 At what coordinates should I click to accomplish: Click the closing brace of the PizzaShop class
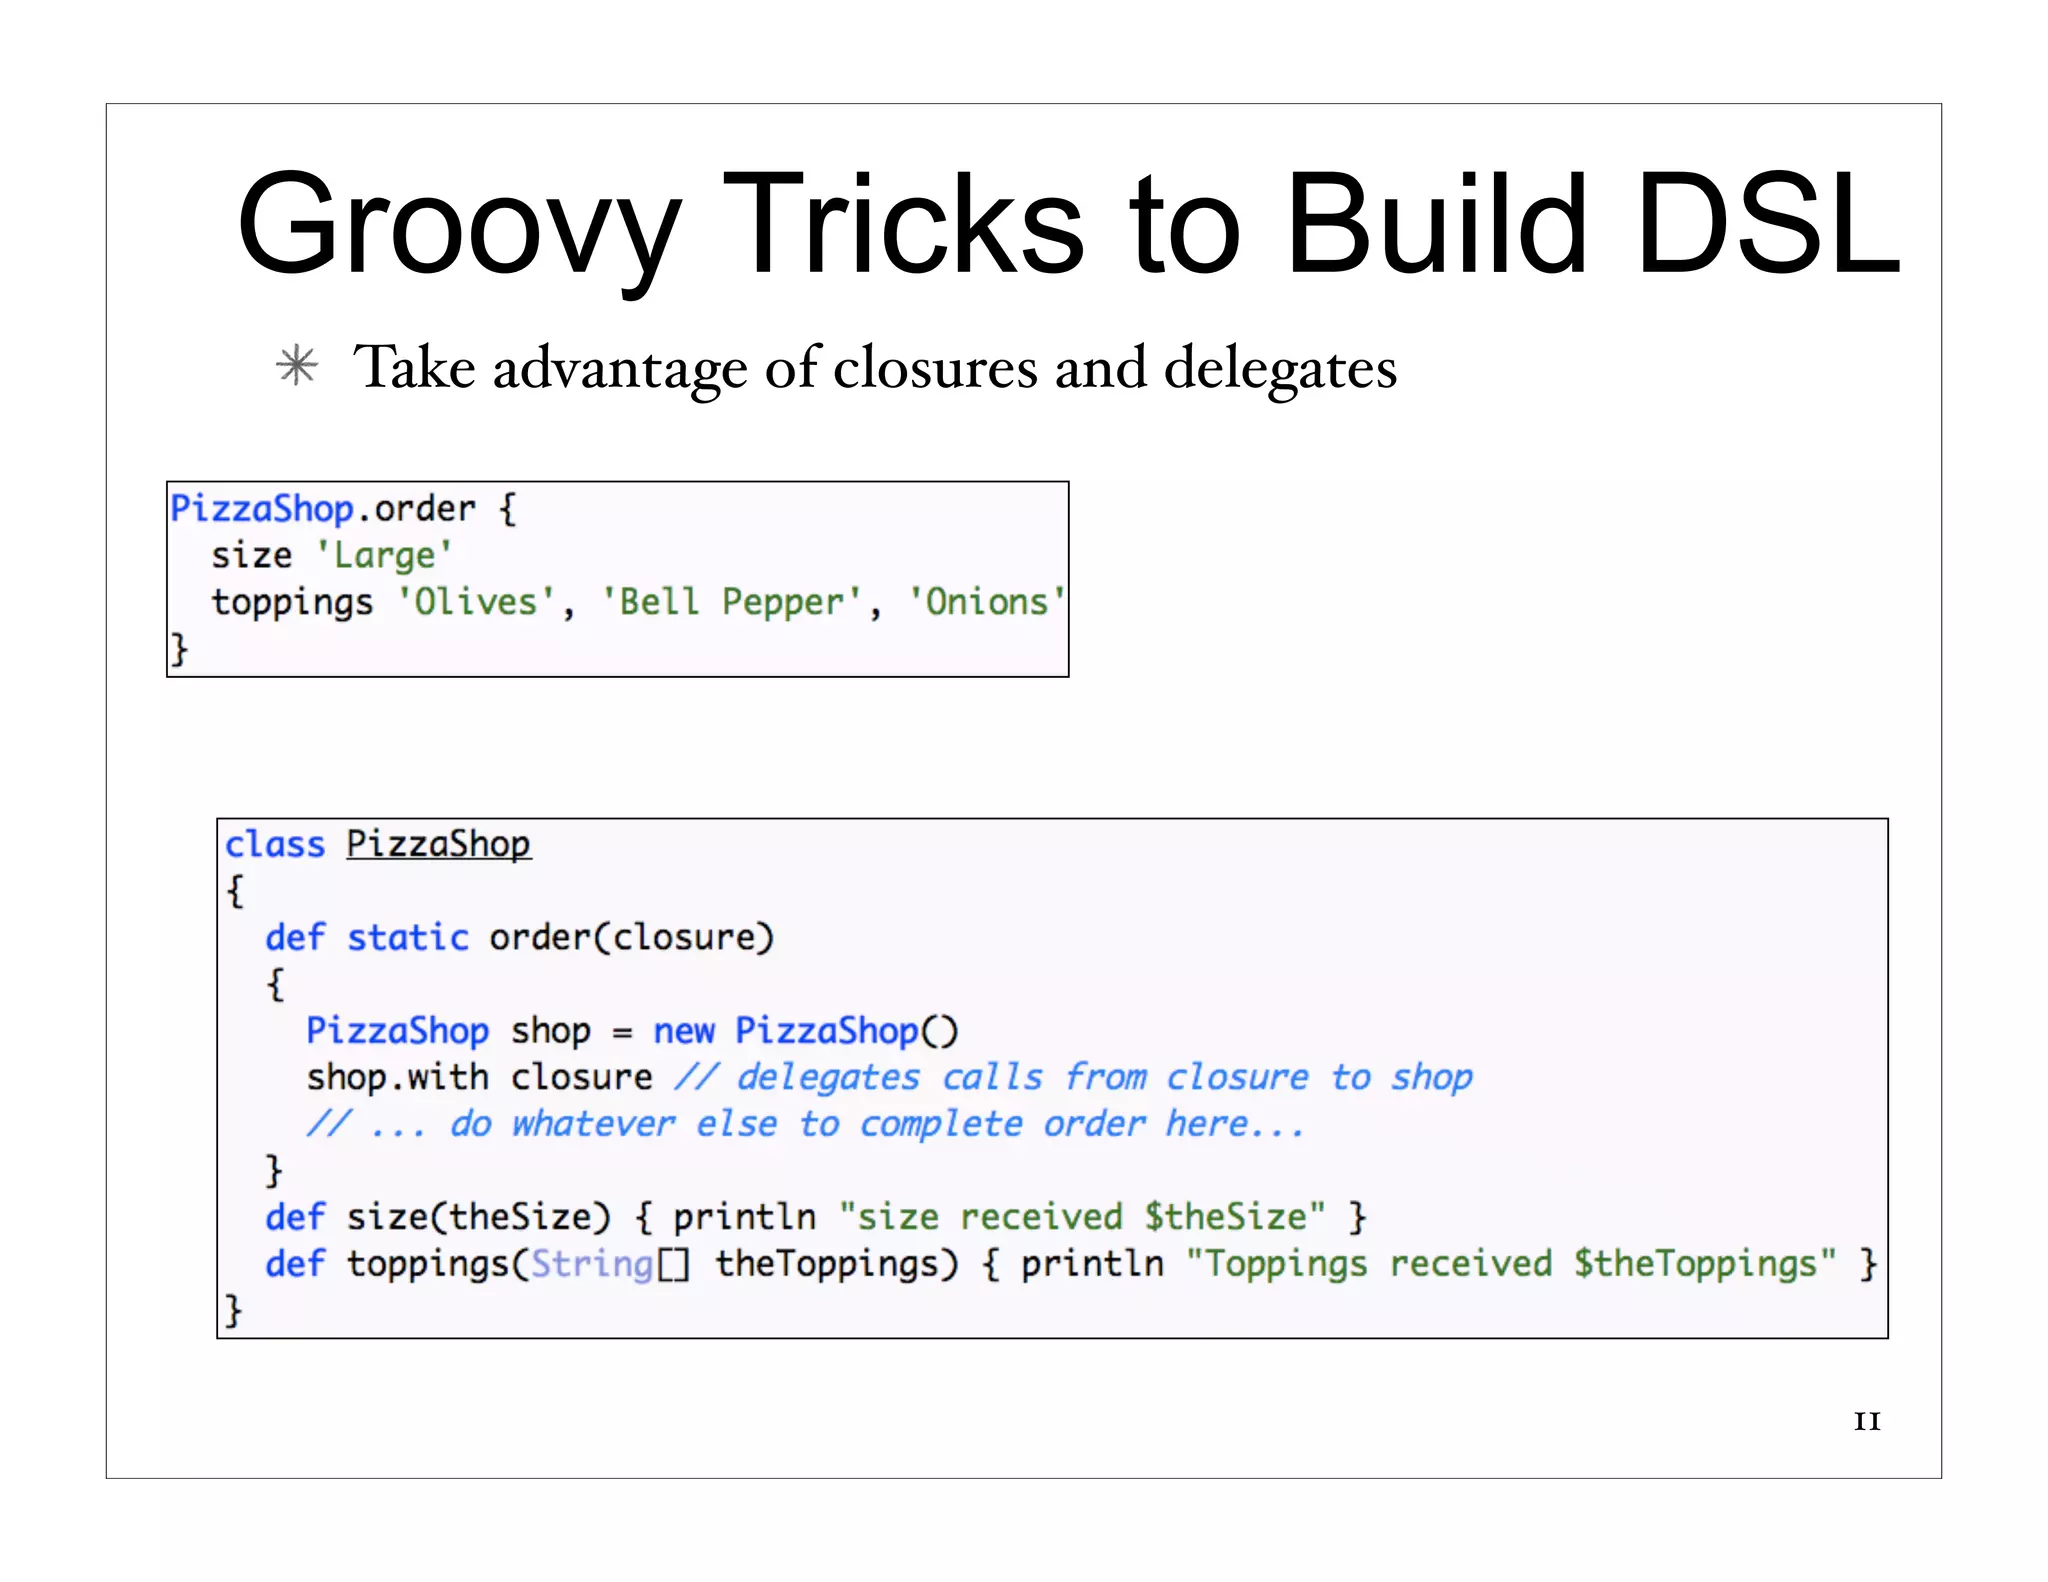pos(234,1310)
